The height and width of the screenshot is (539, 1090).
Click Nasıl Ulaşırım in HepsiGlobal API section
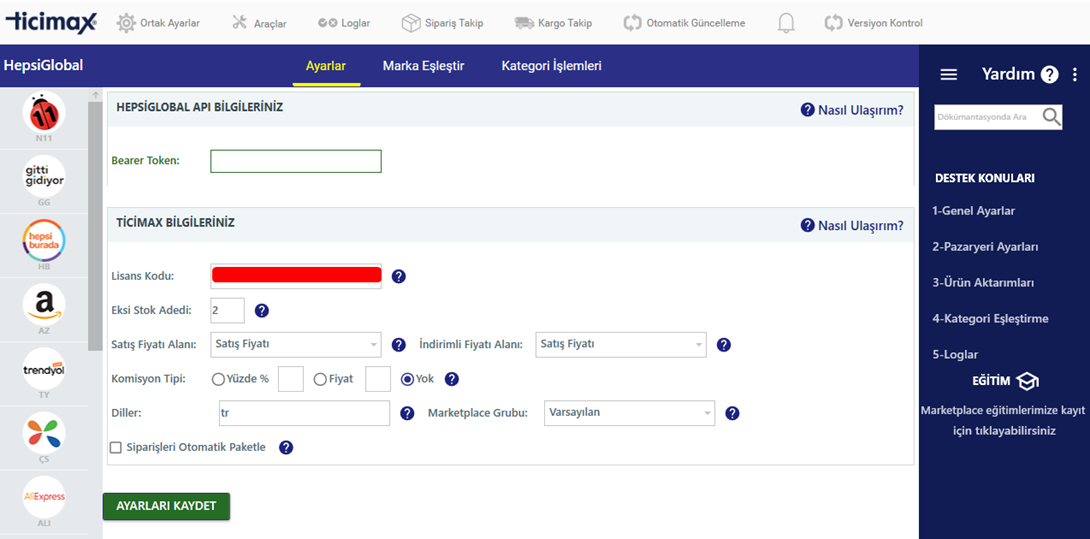click(852, 110)
